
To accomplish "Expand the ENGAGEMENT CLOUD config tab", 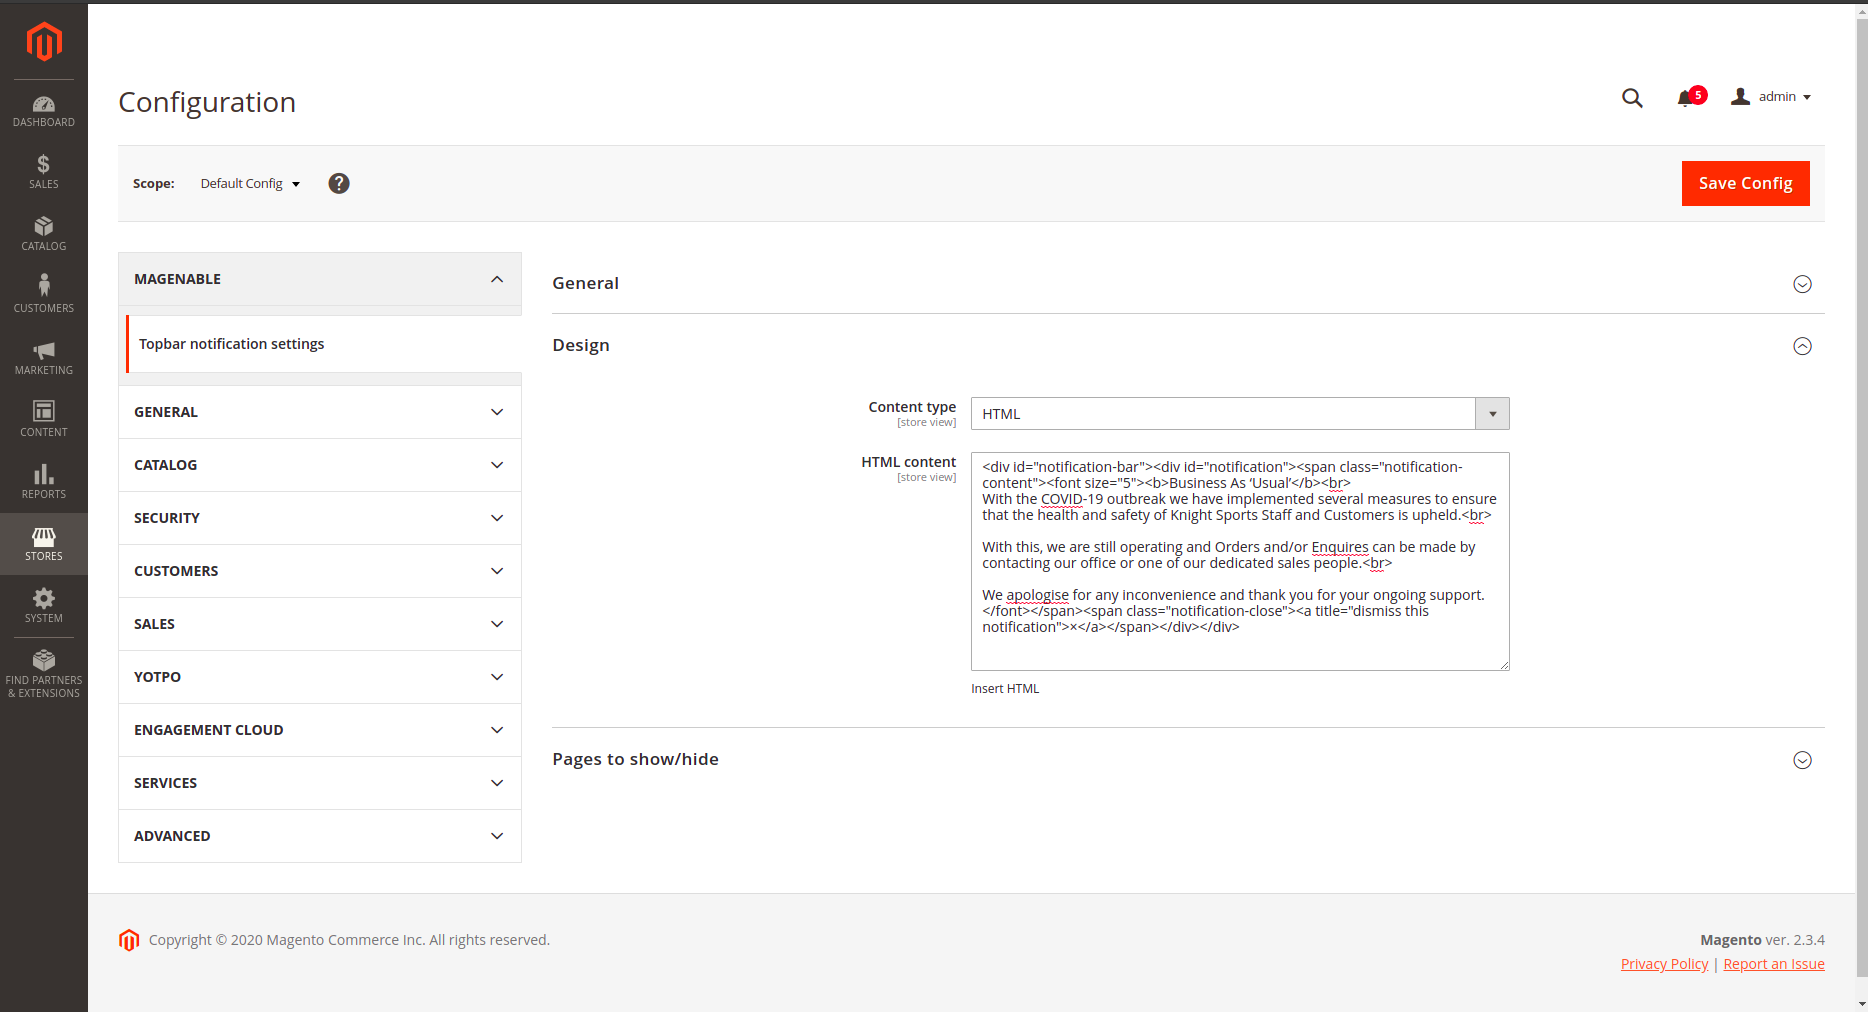I will (320, 730).
